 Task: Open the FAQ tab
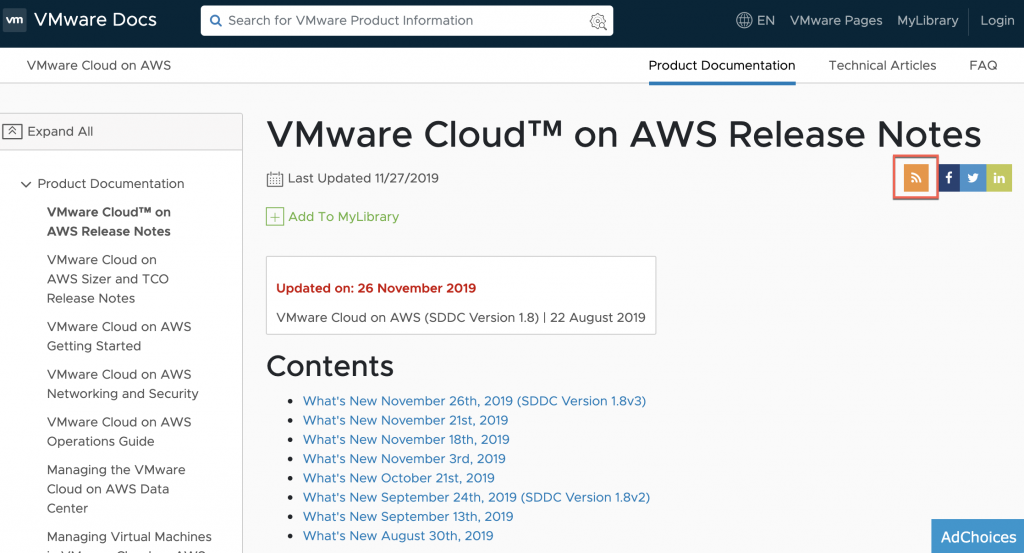(x=983, y=66)
